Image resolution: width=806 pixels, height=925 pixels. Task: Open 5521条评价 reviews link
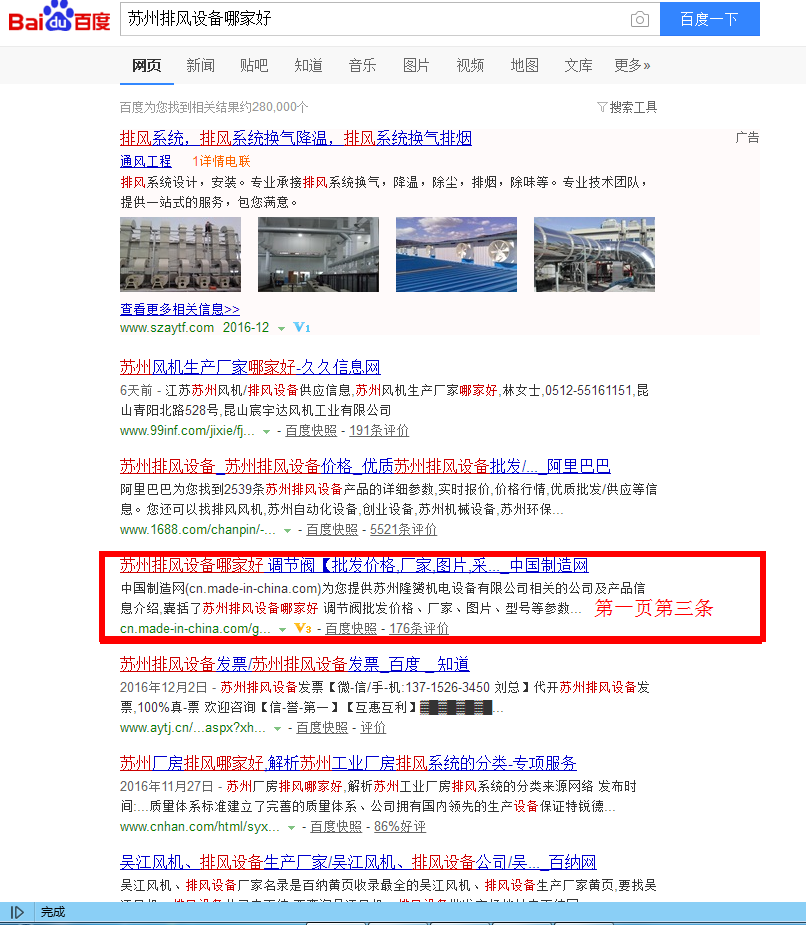(x=404, y=530)
